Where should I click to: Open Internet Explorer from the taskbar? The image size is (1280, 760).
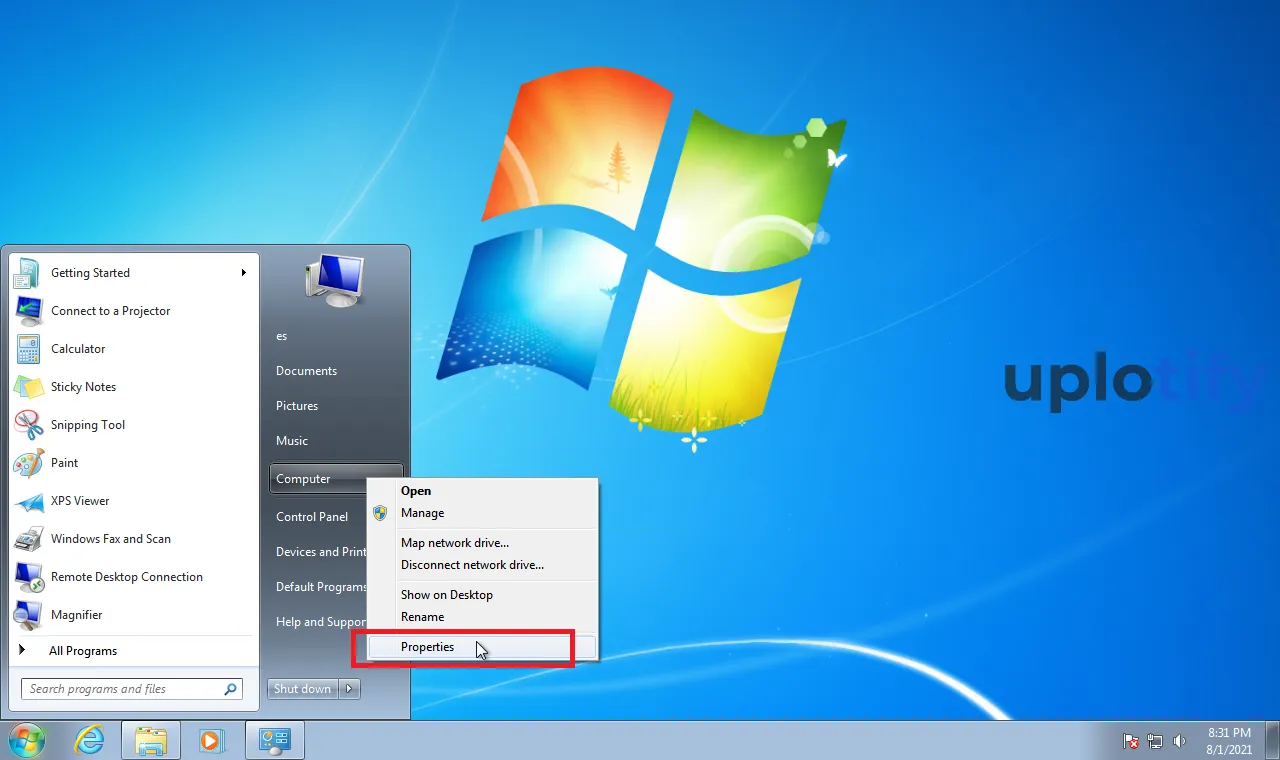90,741
